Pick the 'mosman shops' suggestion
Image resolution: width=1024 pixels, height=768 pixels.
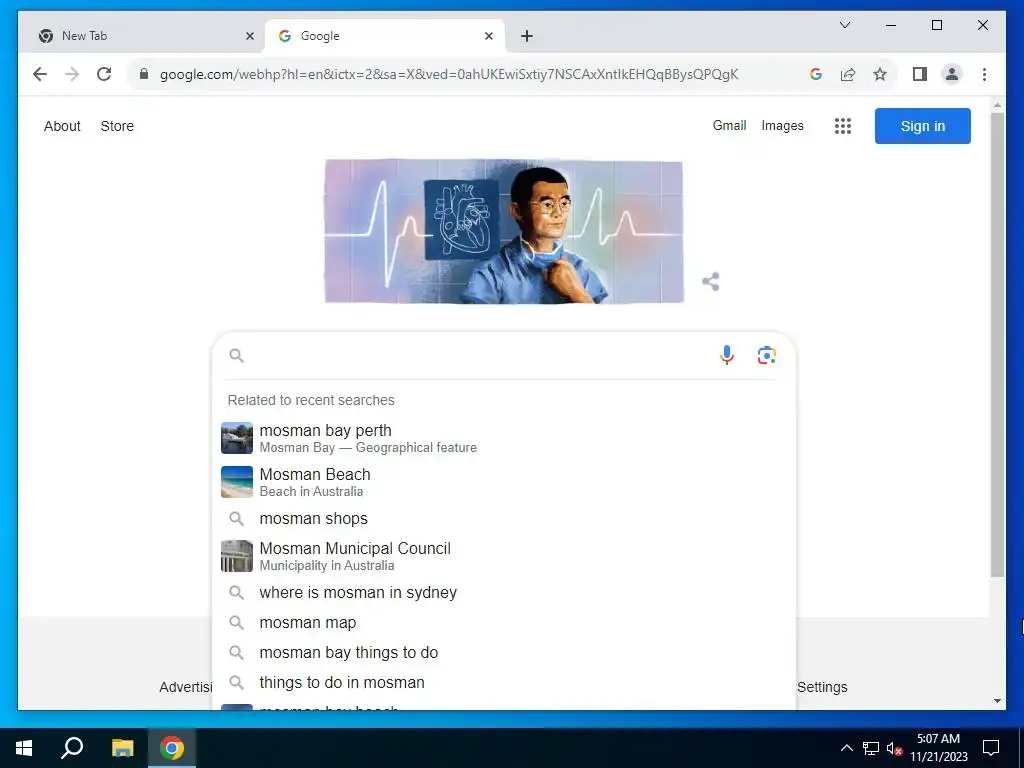(503, 519)
